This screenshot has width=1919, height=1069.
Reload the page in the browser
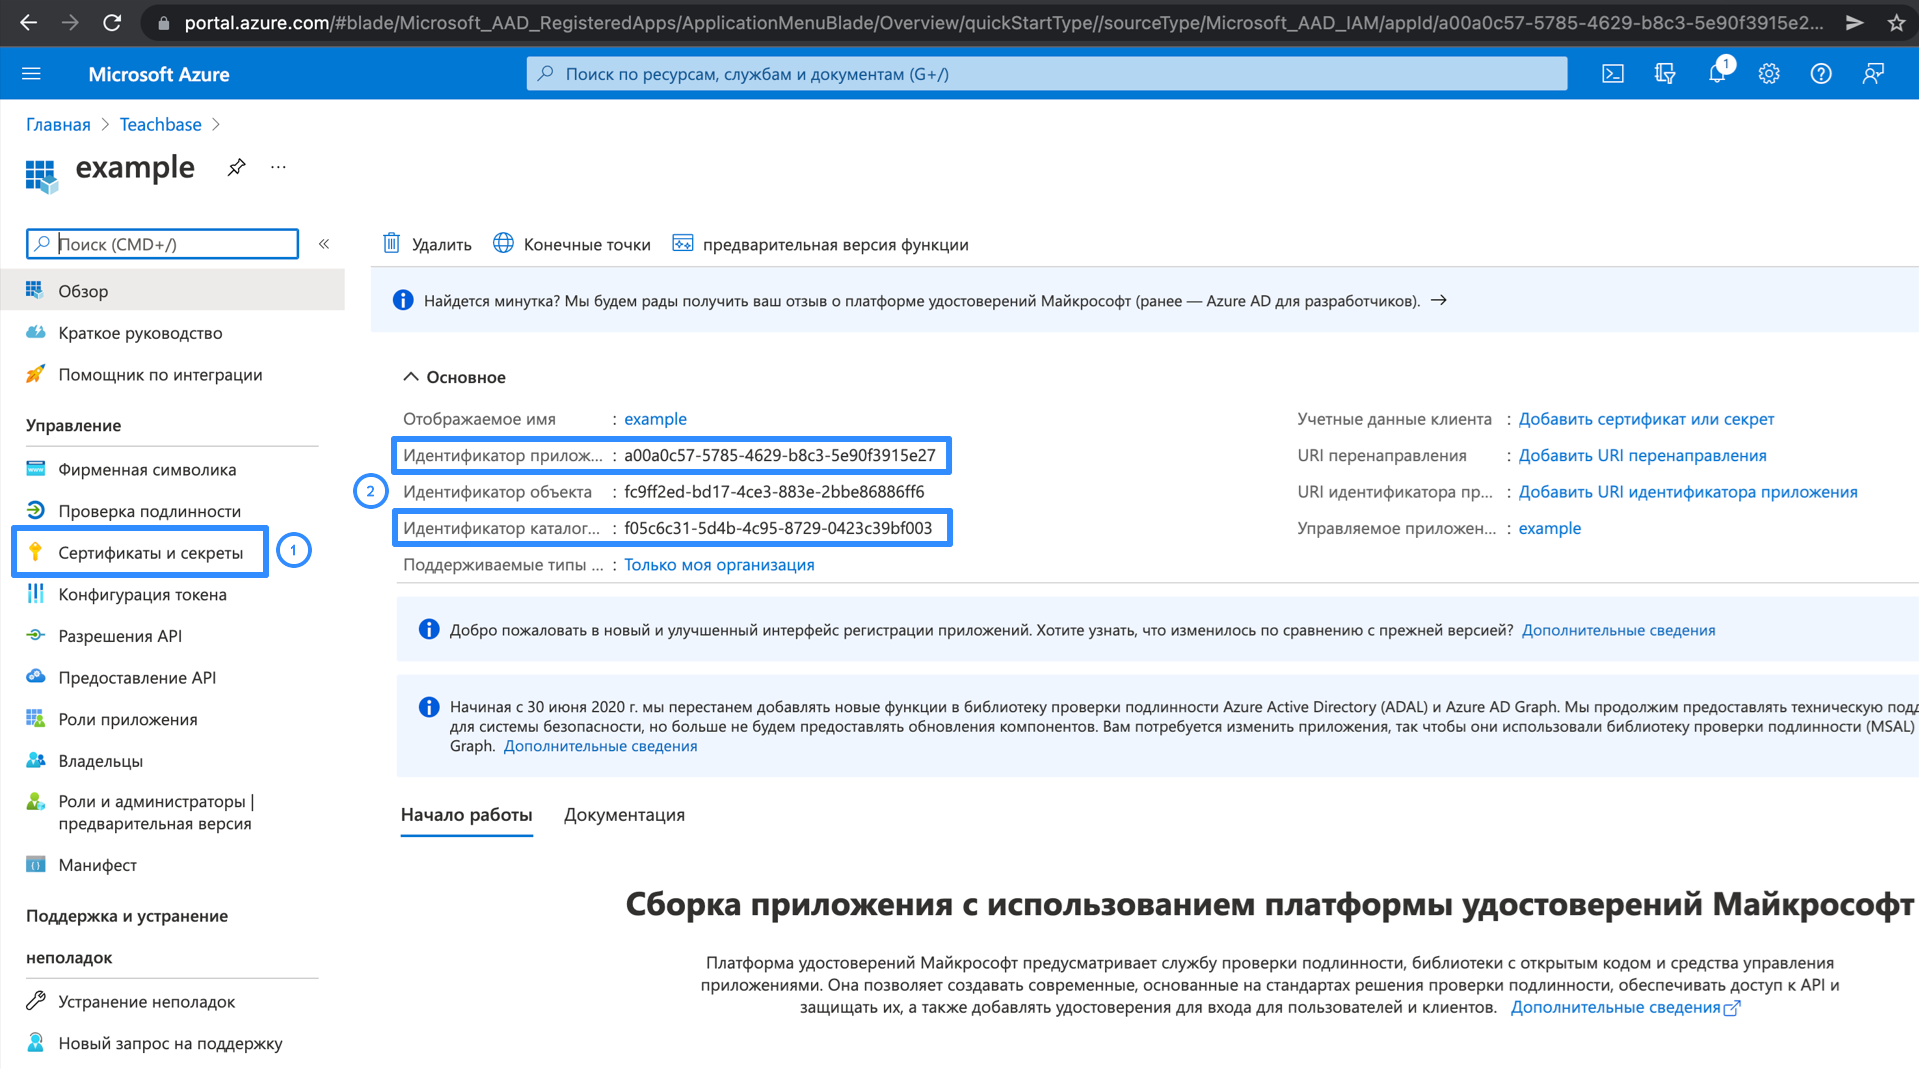point(112,22)
